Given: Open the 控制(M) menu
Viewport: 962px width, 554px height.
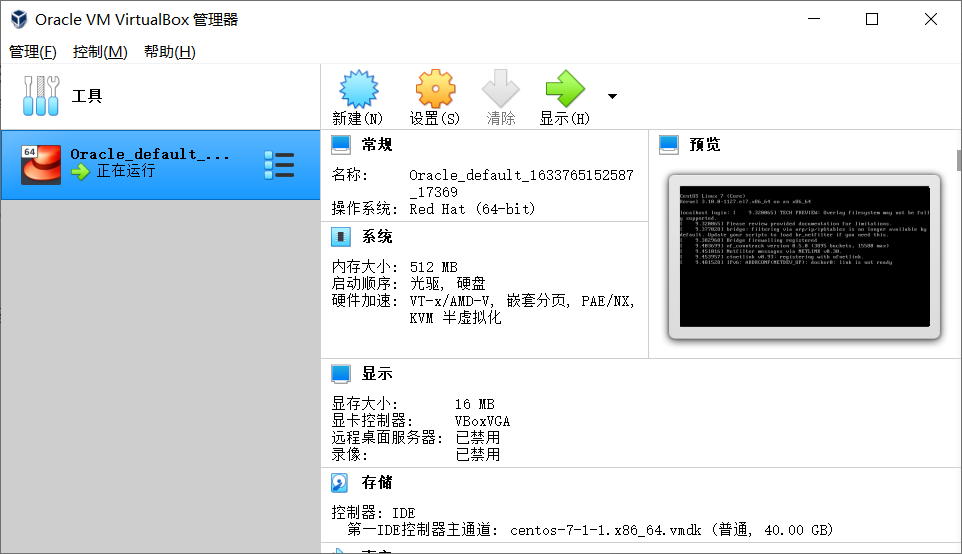Looking at the screenshot, I should [x=100, y=52].
